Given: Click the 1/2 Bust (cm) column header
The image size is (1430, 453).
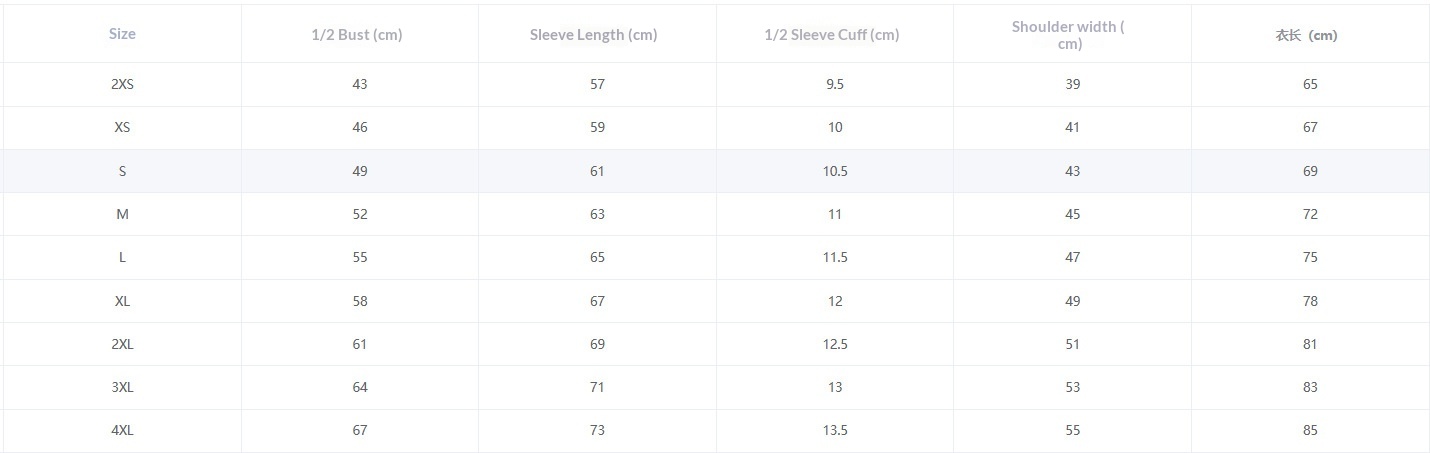Looking at the screenshot, I should point(357,35).
